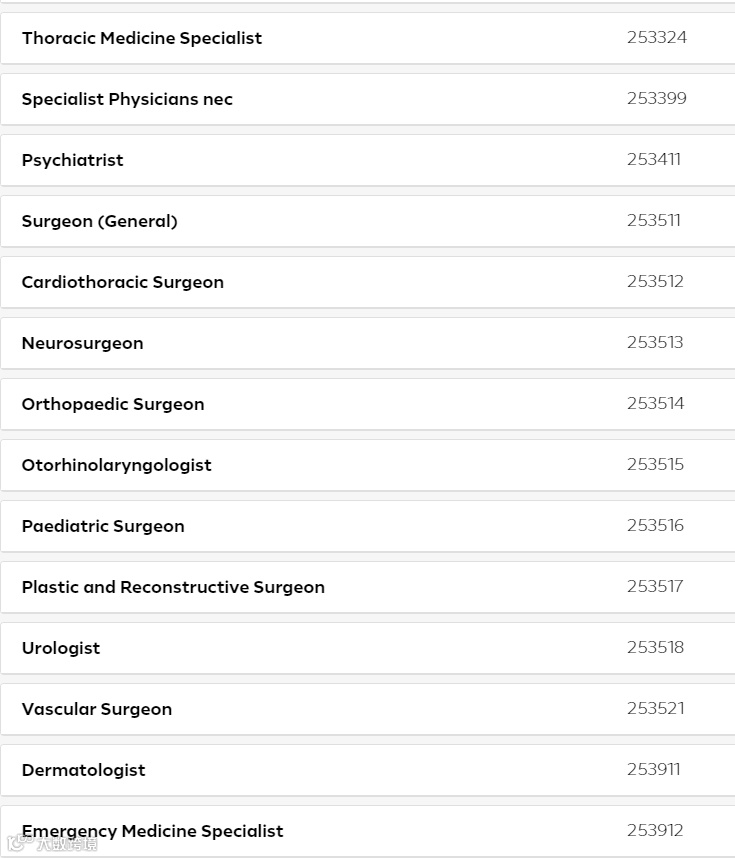Image resolution: width=735 pixels, height=858 pixels.
Task: Select the code 253411 for Psychiatrist
Action: click(654, 159)
